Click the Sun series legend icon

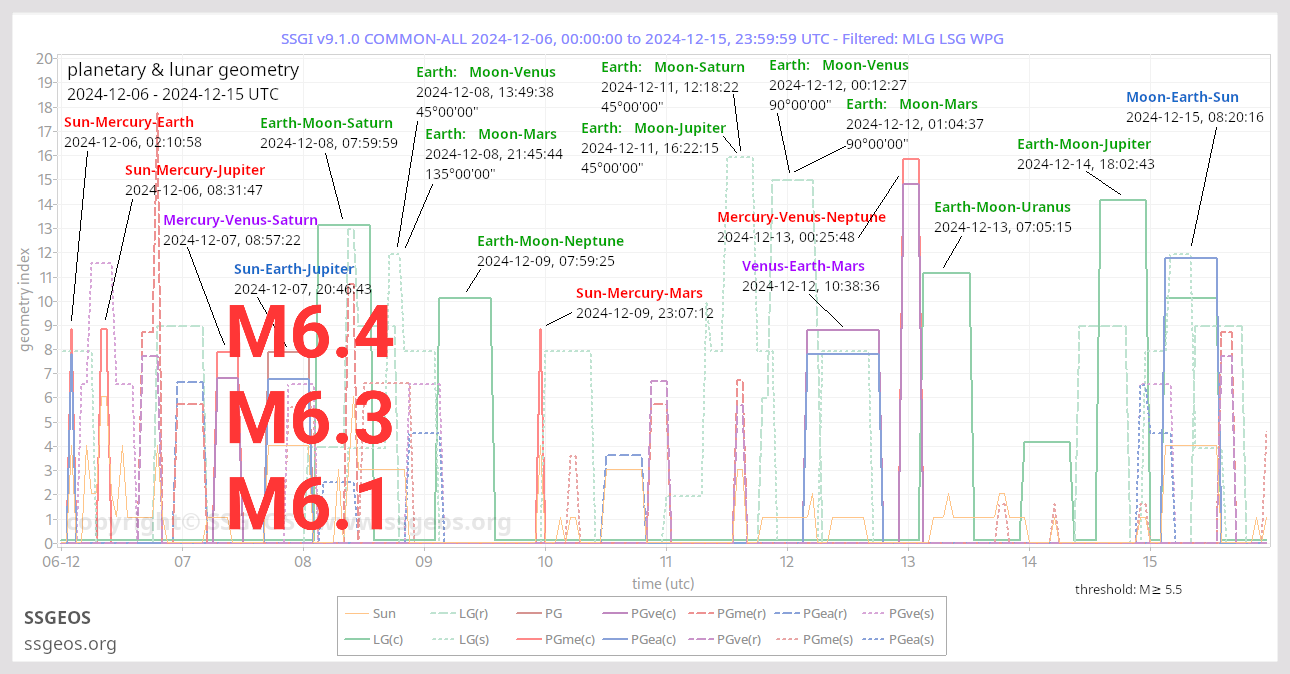point(356,613)
